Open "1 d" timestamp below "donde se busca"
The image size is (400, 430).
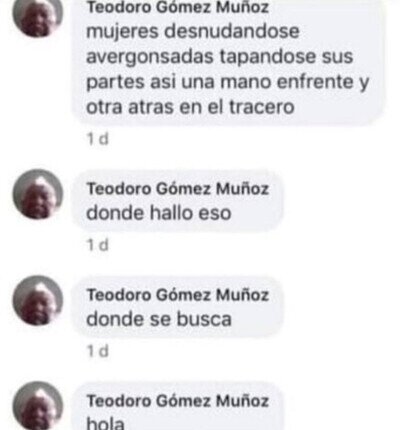pyautogui.click(x=98, y=351)
